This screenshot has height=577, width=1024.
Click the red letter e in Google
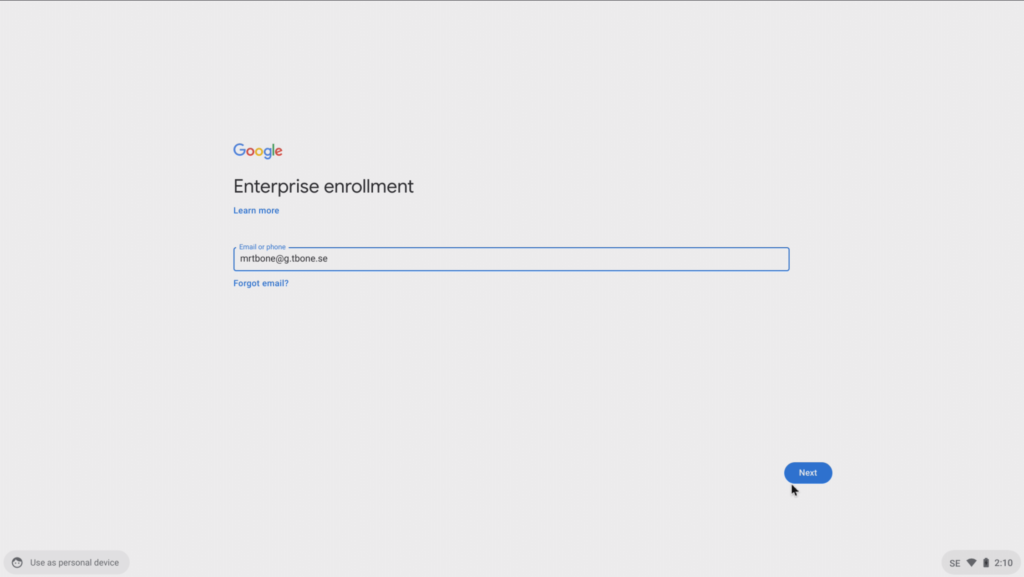pyautogui.click(x=279, y=152)
